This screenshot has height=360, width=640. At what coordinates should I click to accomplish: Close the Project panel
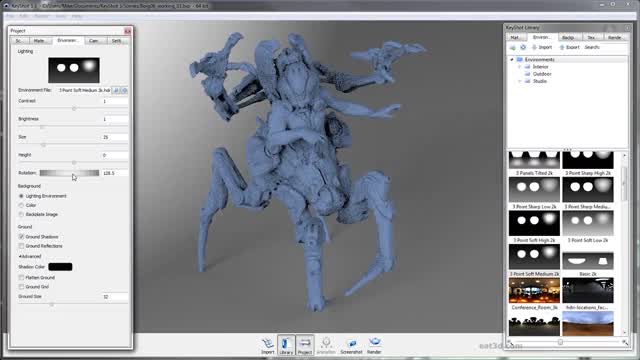[127, 31]
